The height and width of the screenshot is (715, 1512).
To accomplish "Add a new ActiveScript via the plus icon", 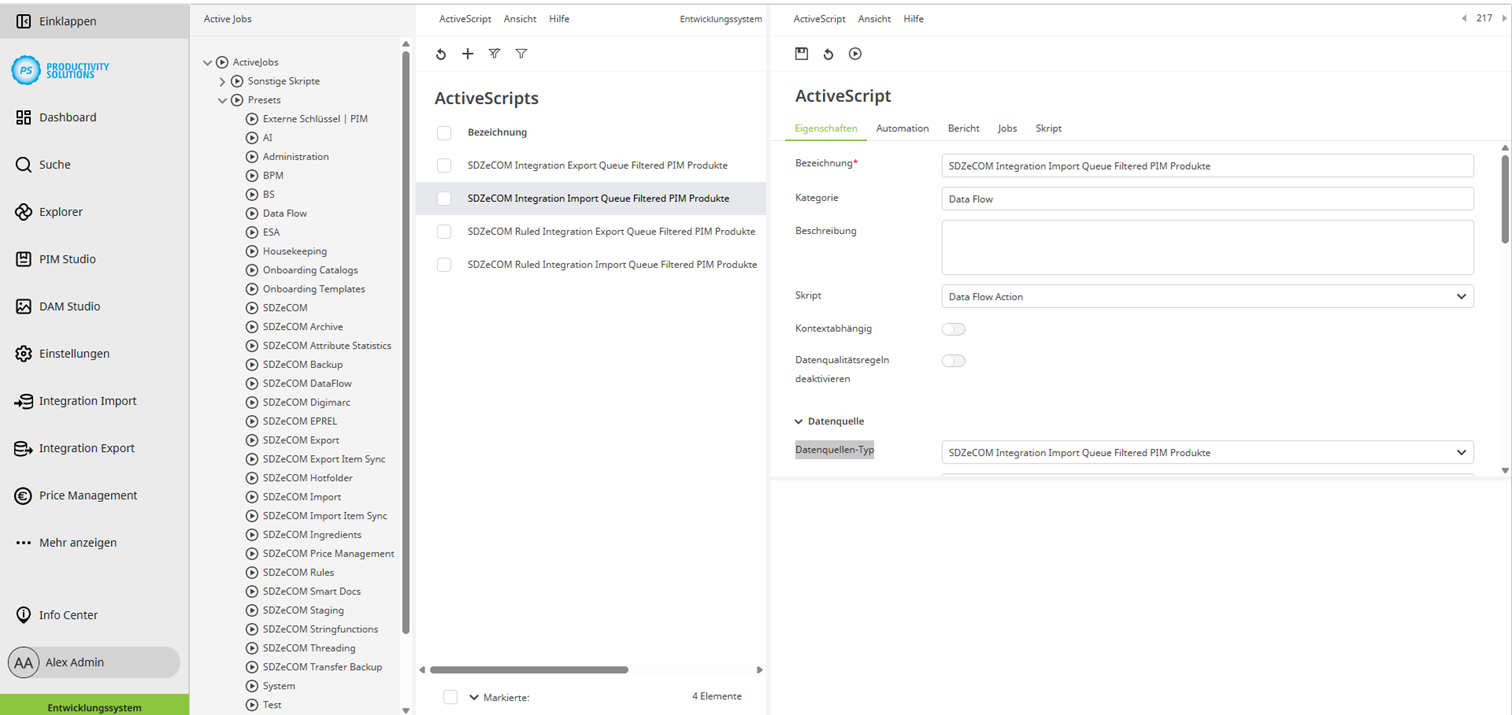I will 467,54.
